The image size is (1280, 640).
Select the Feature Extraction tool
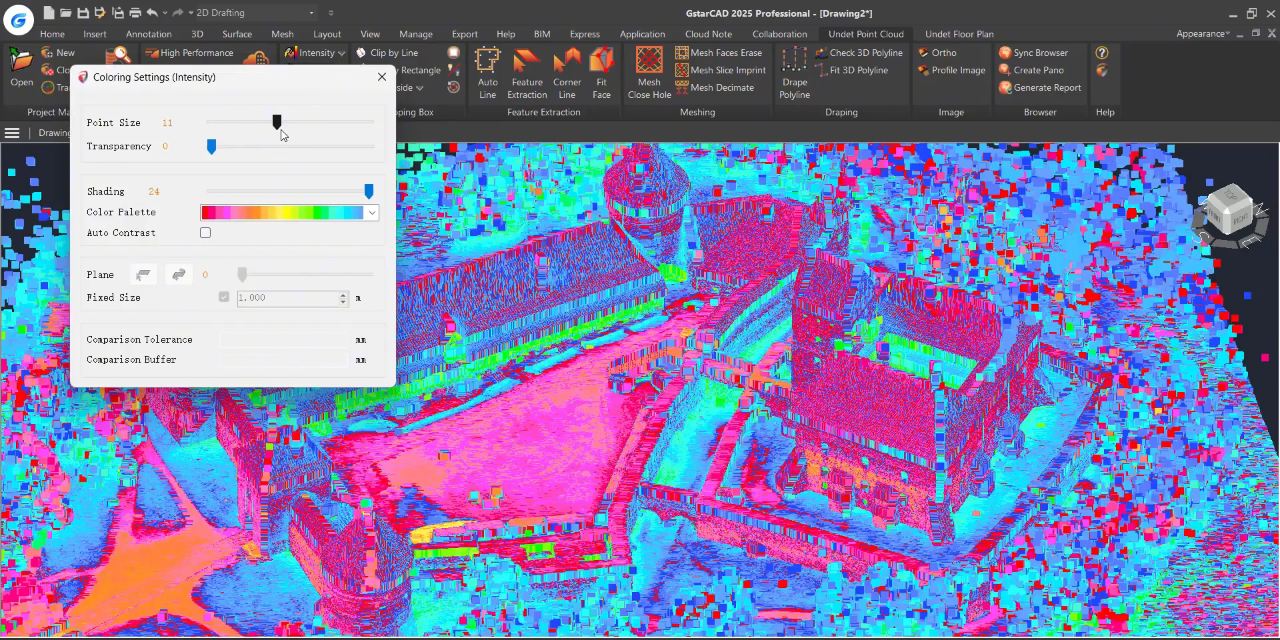[527, 73]
